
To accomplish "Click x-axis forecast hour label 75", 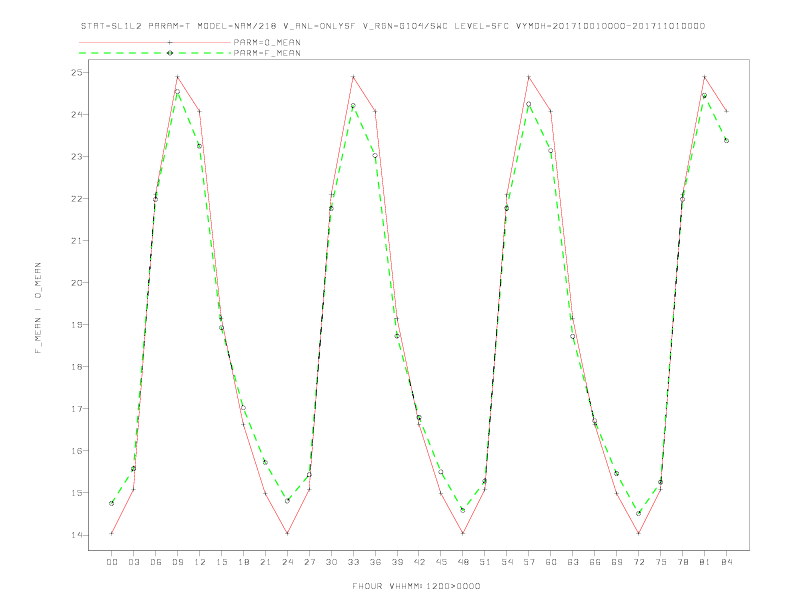I will click(661, 562).
